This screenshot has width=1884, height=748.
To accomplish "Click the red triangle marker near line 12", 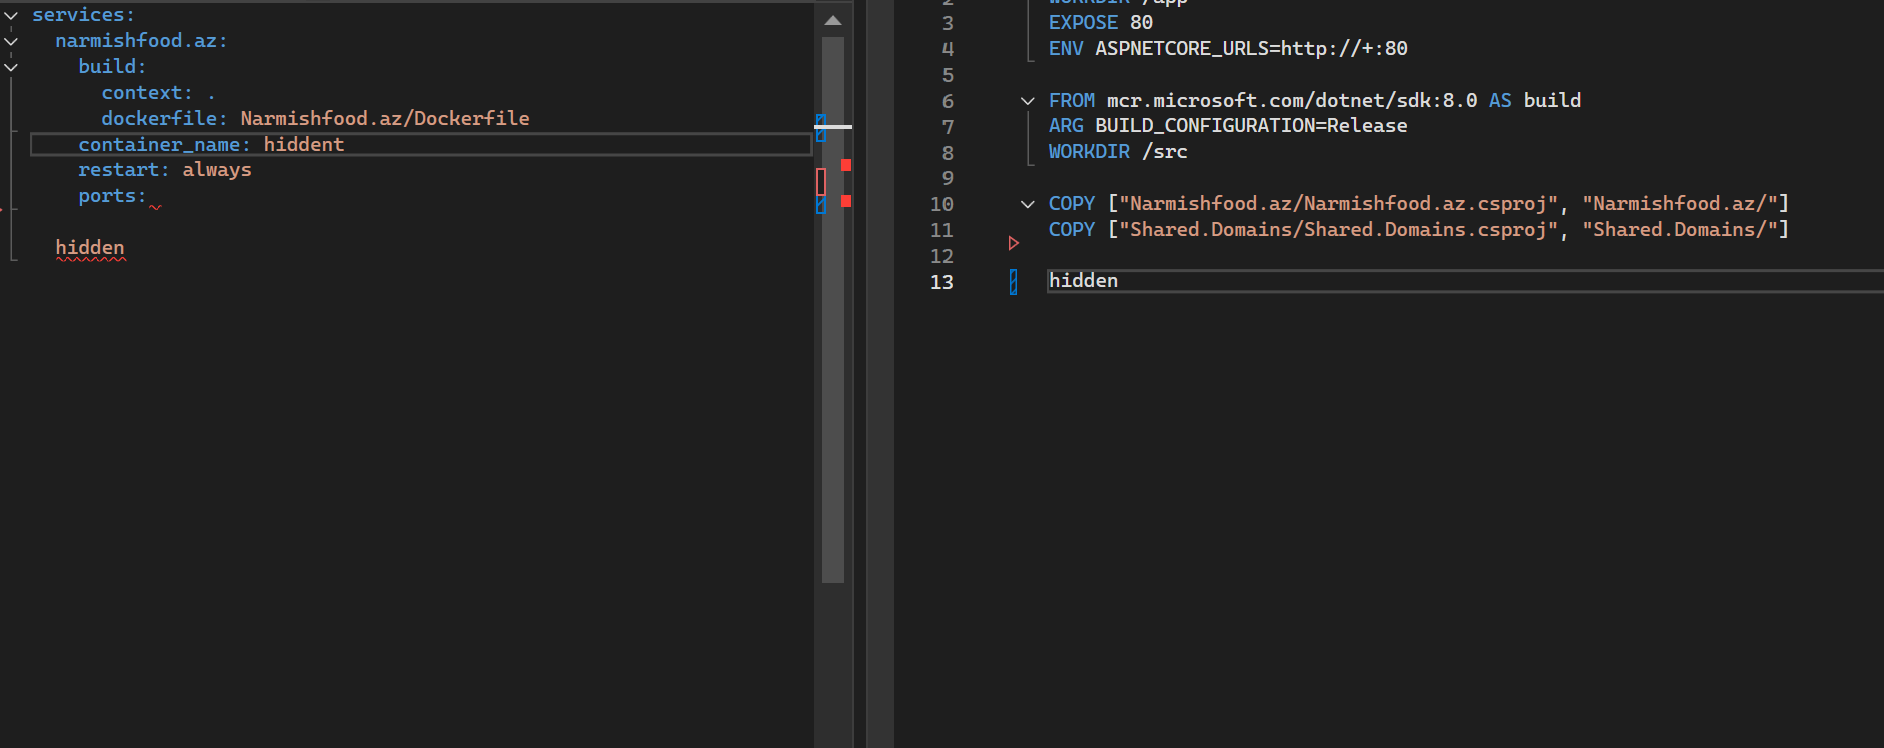I will (1013, 243).
